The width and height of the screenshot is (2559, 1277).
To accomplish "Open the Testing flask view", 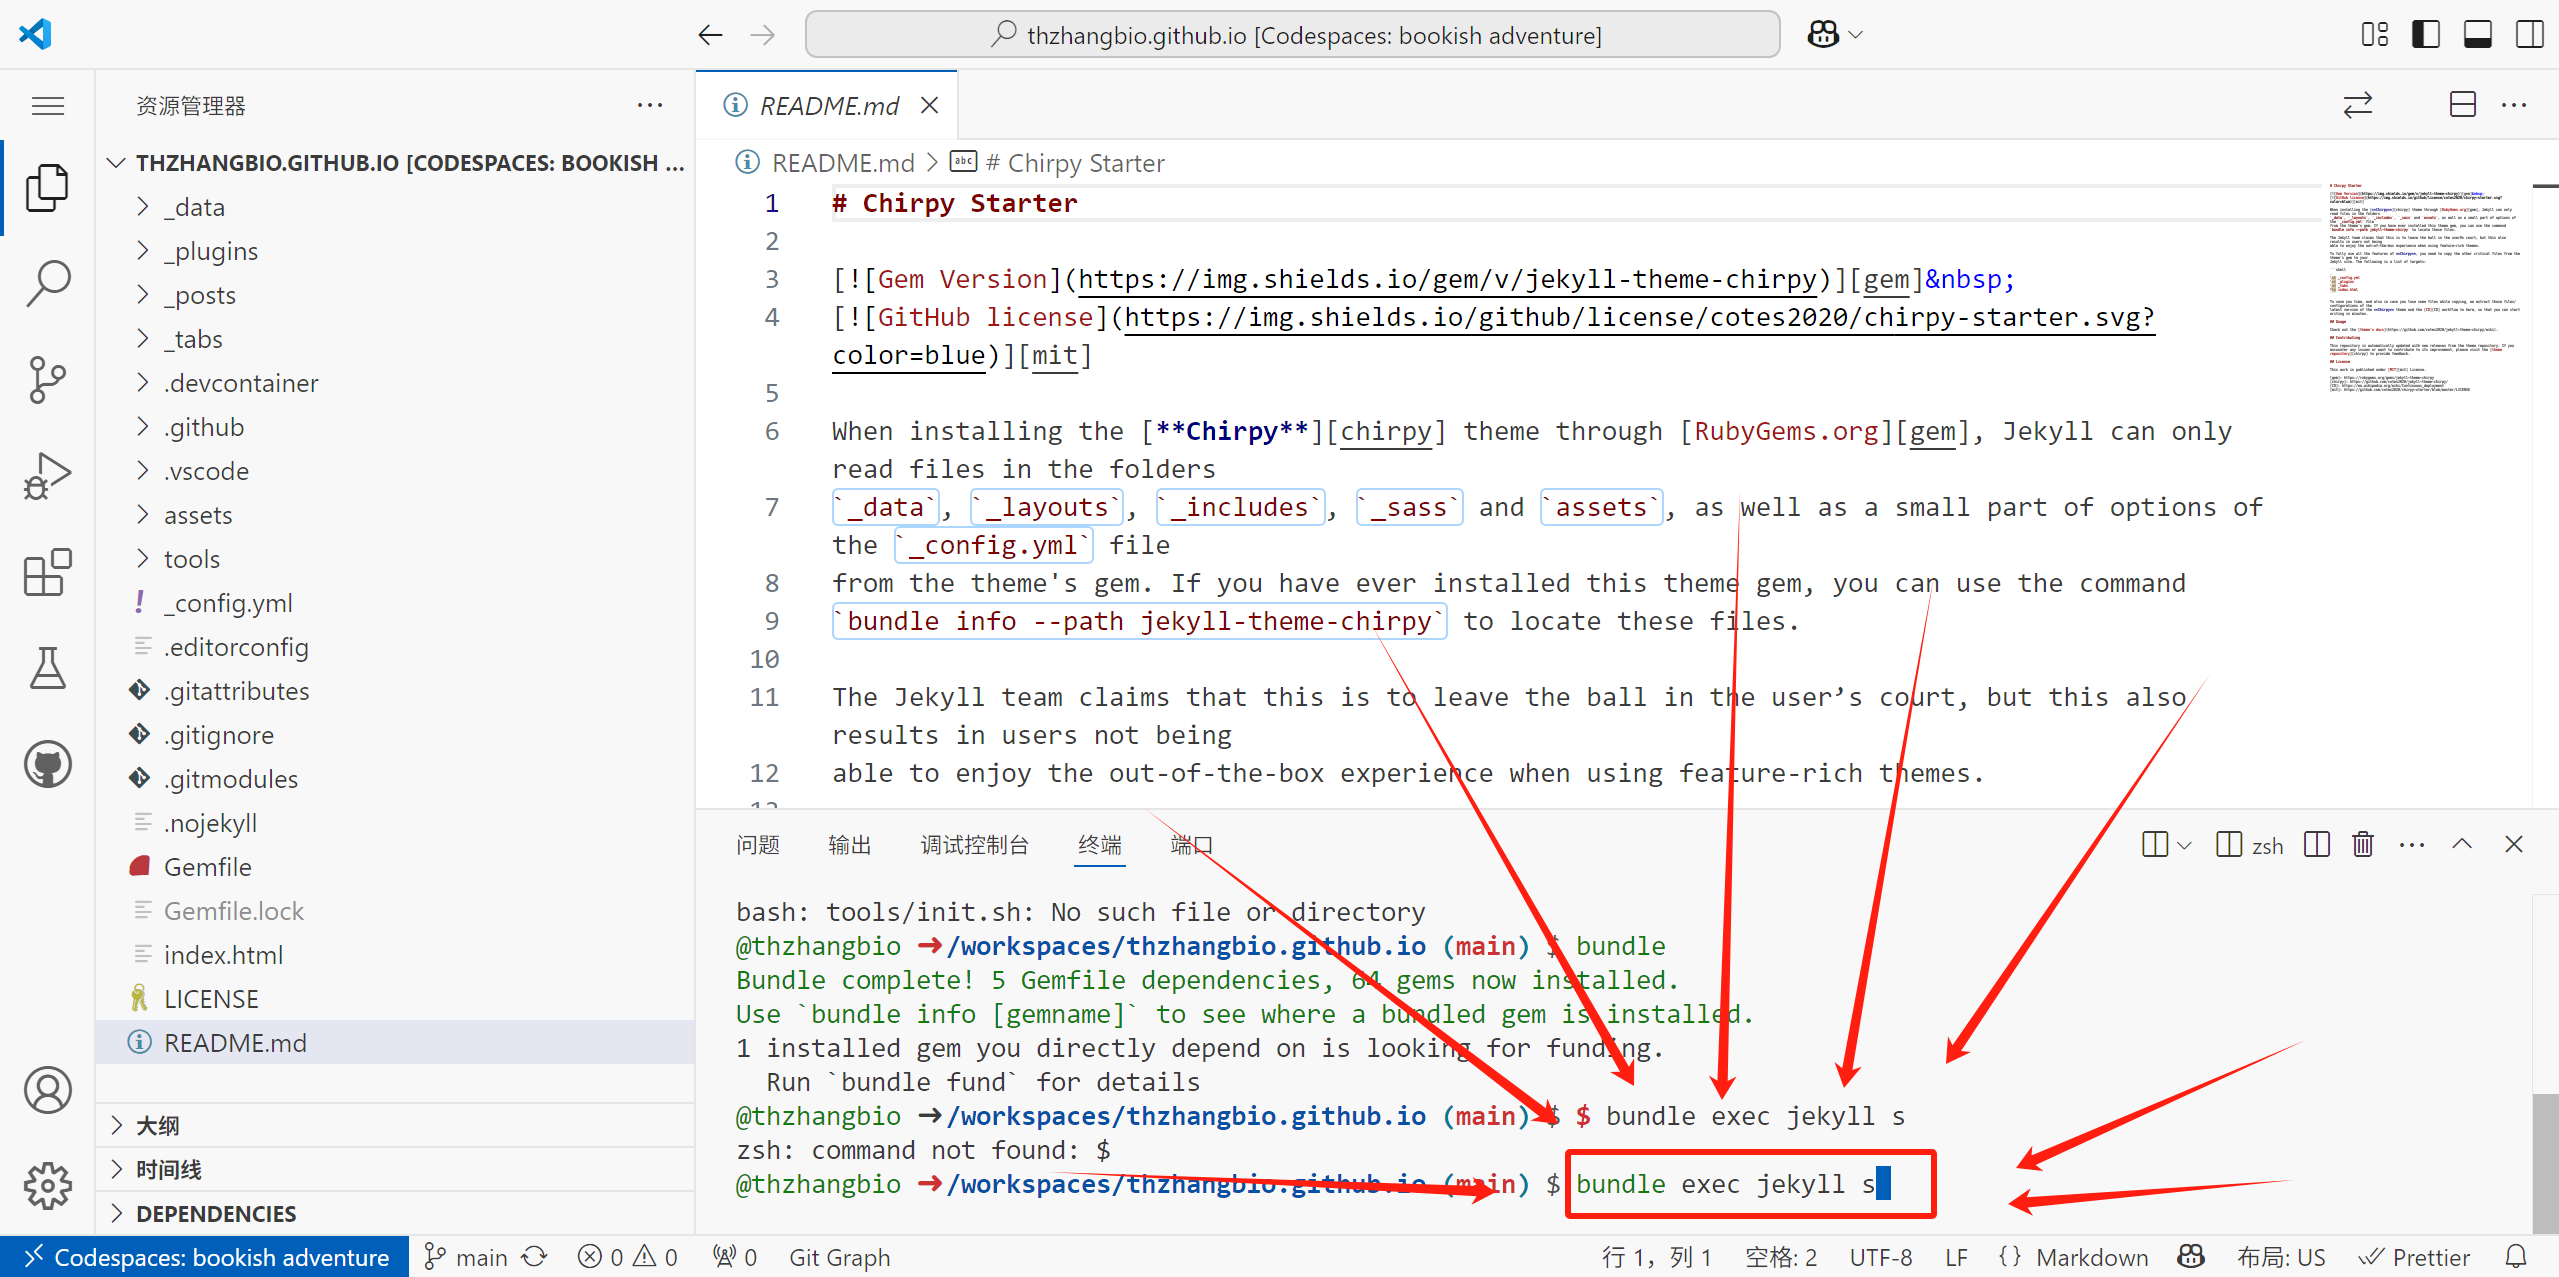I will 47,668.
